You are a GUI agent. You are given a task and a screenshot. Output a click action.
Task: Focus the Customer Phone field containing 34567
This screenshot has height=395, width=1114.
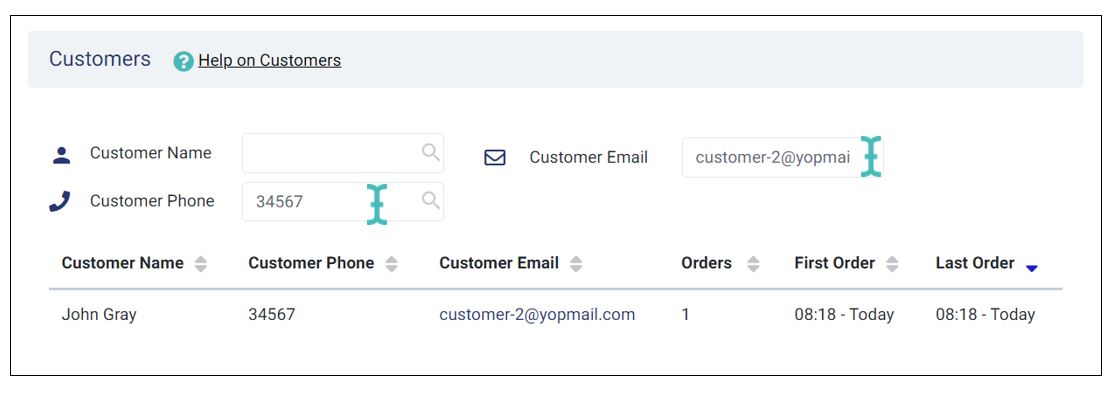(x=343, y=201)
